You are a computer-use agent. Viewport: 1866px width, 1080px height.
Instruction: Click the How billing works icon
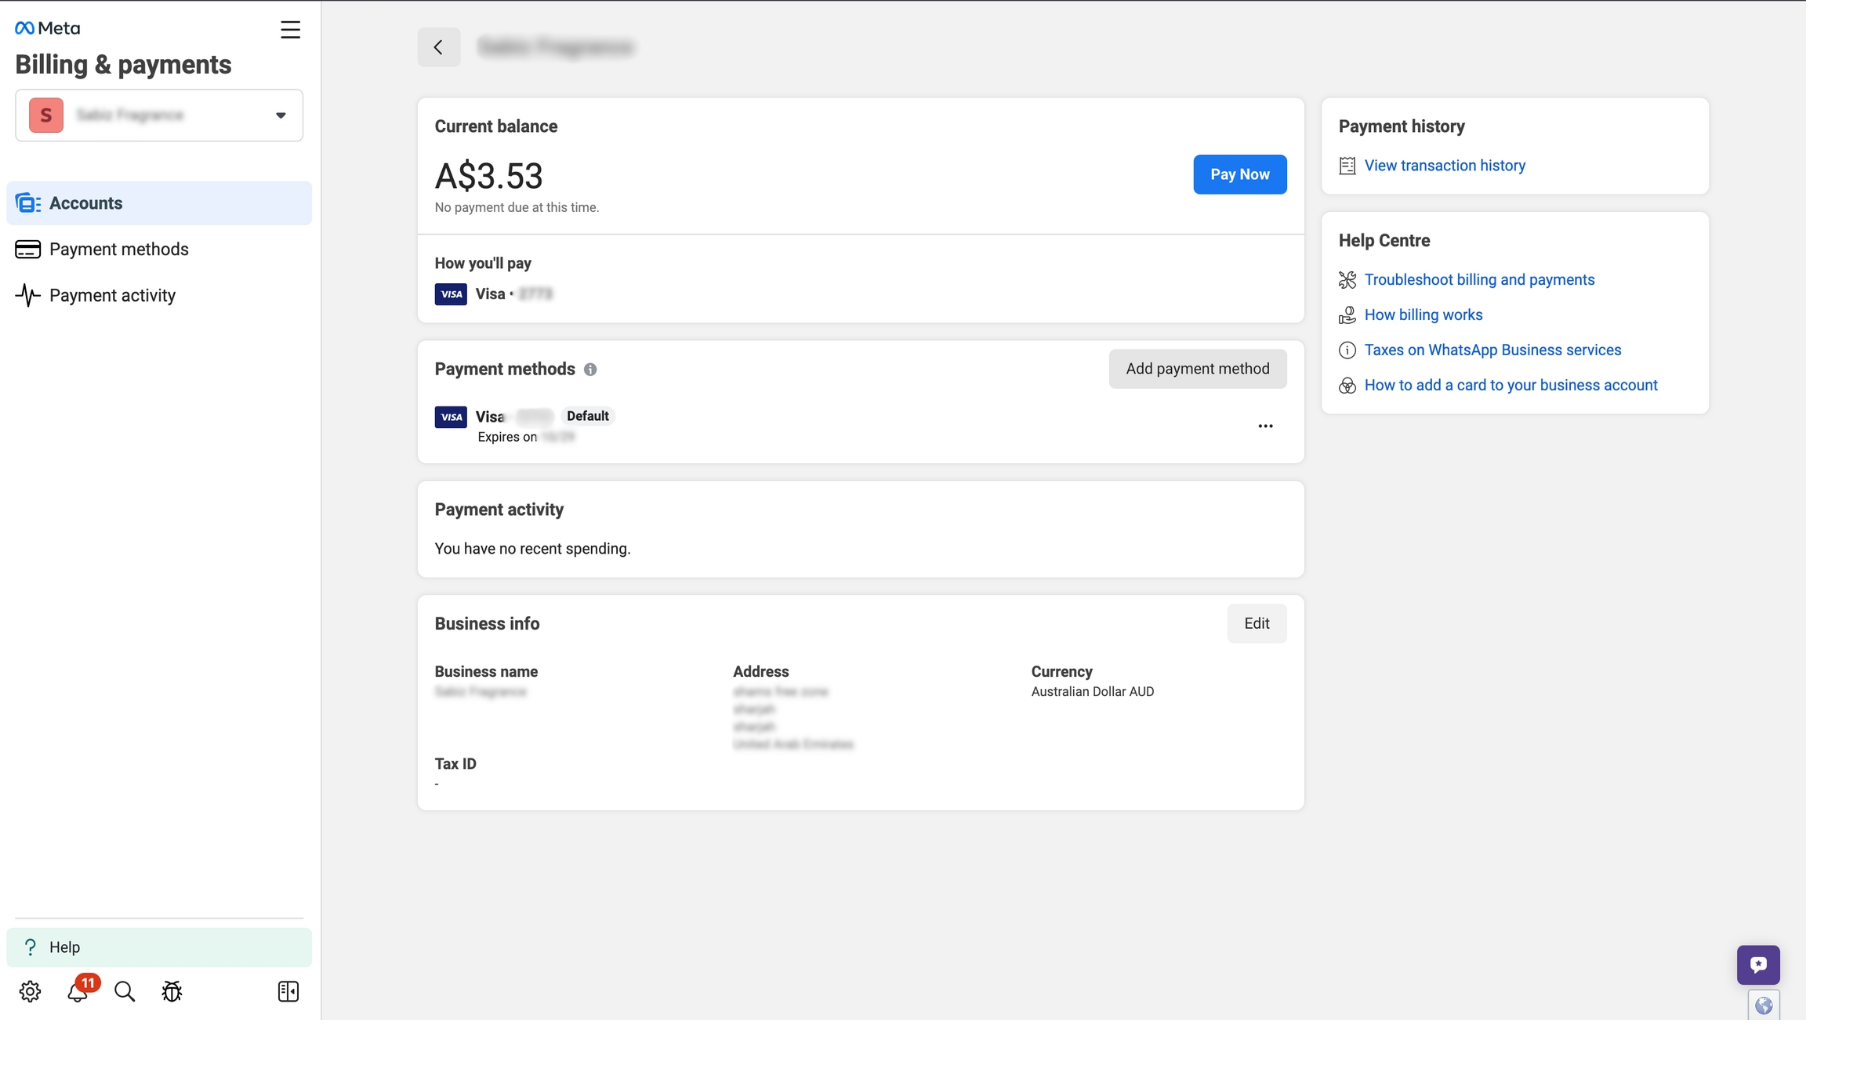coord(1347,315)
